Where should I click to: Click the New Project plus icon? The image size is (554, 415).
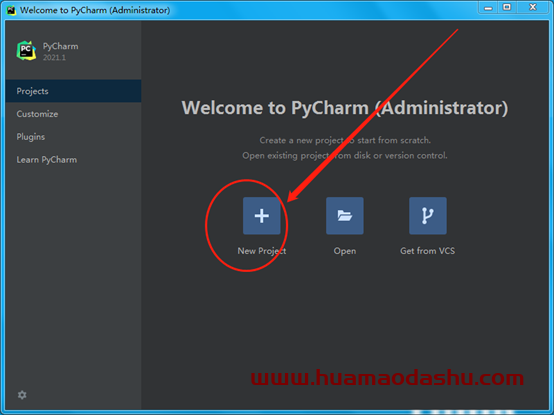point(261,215)
